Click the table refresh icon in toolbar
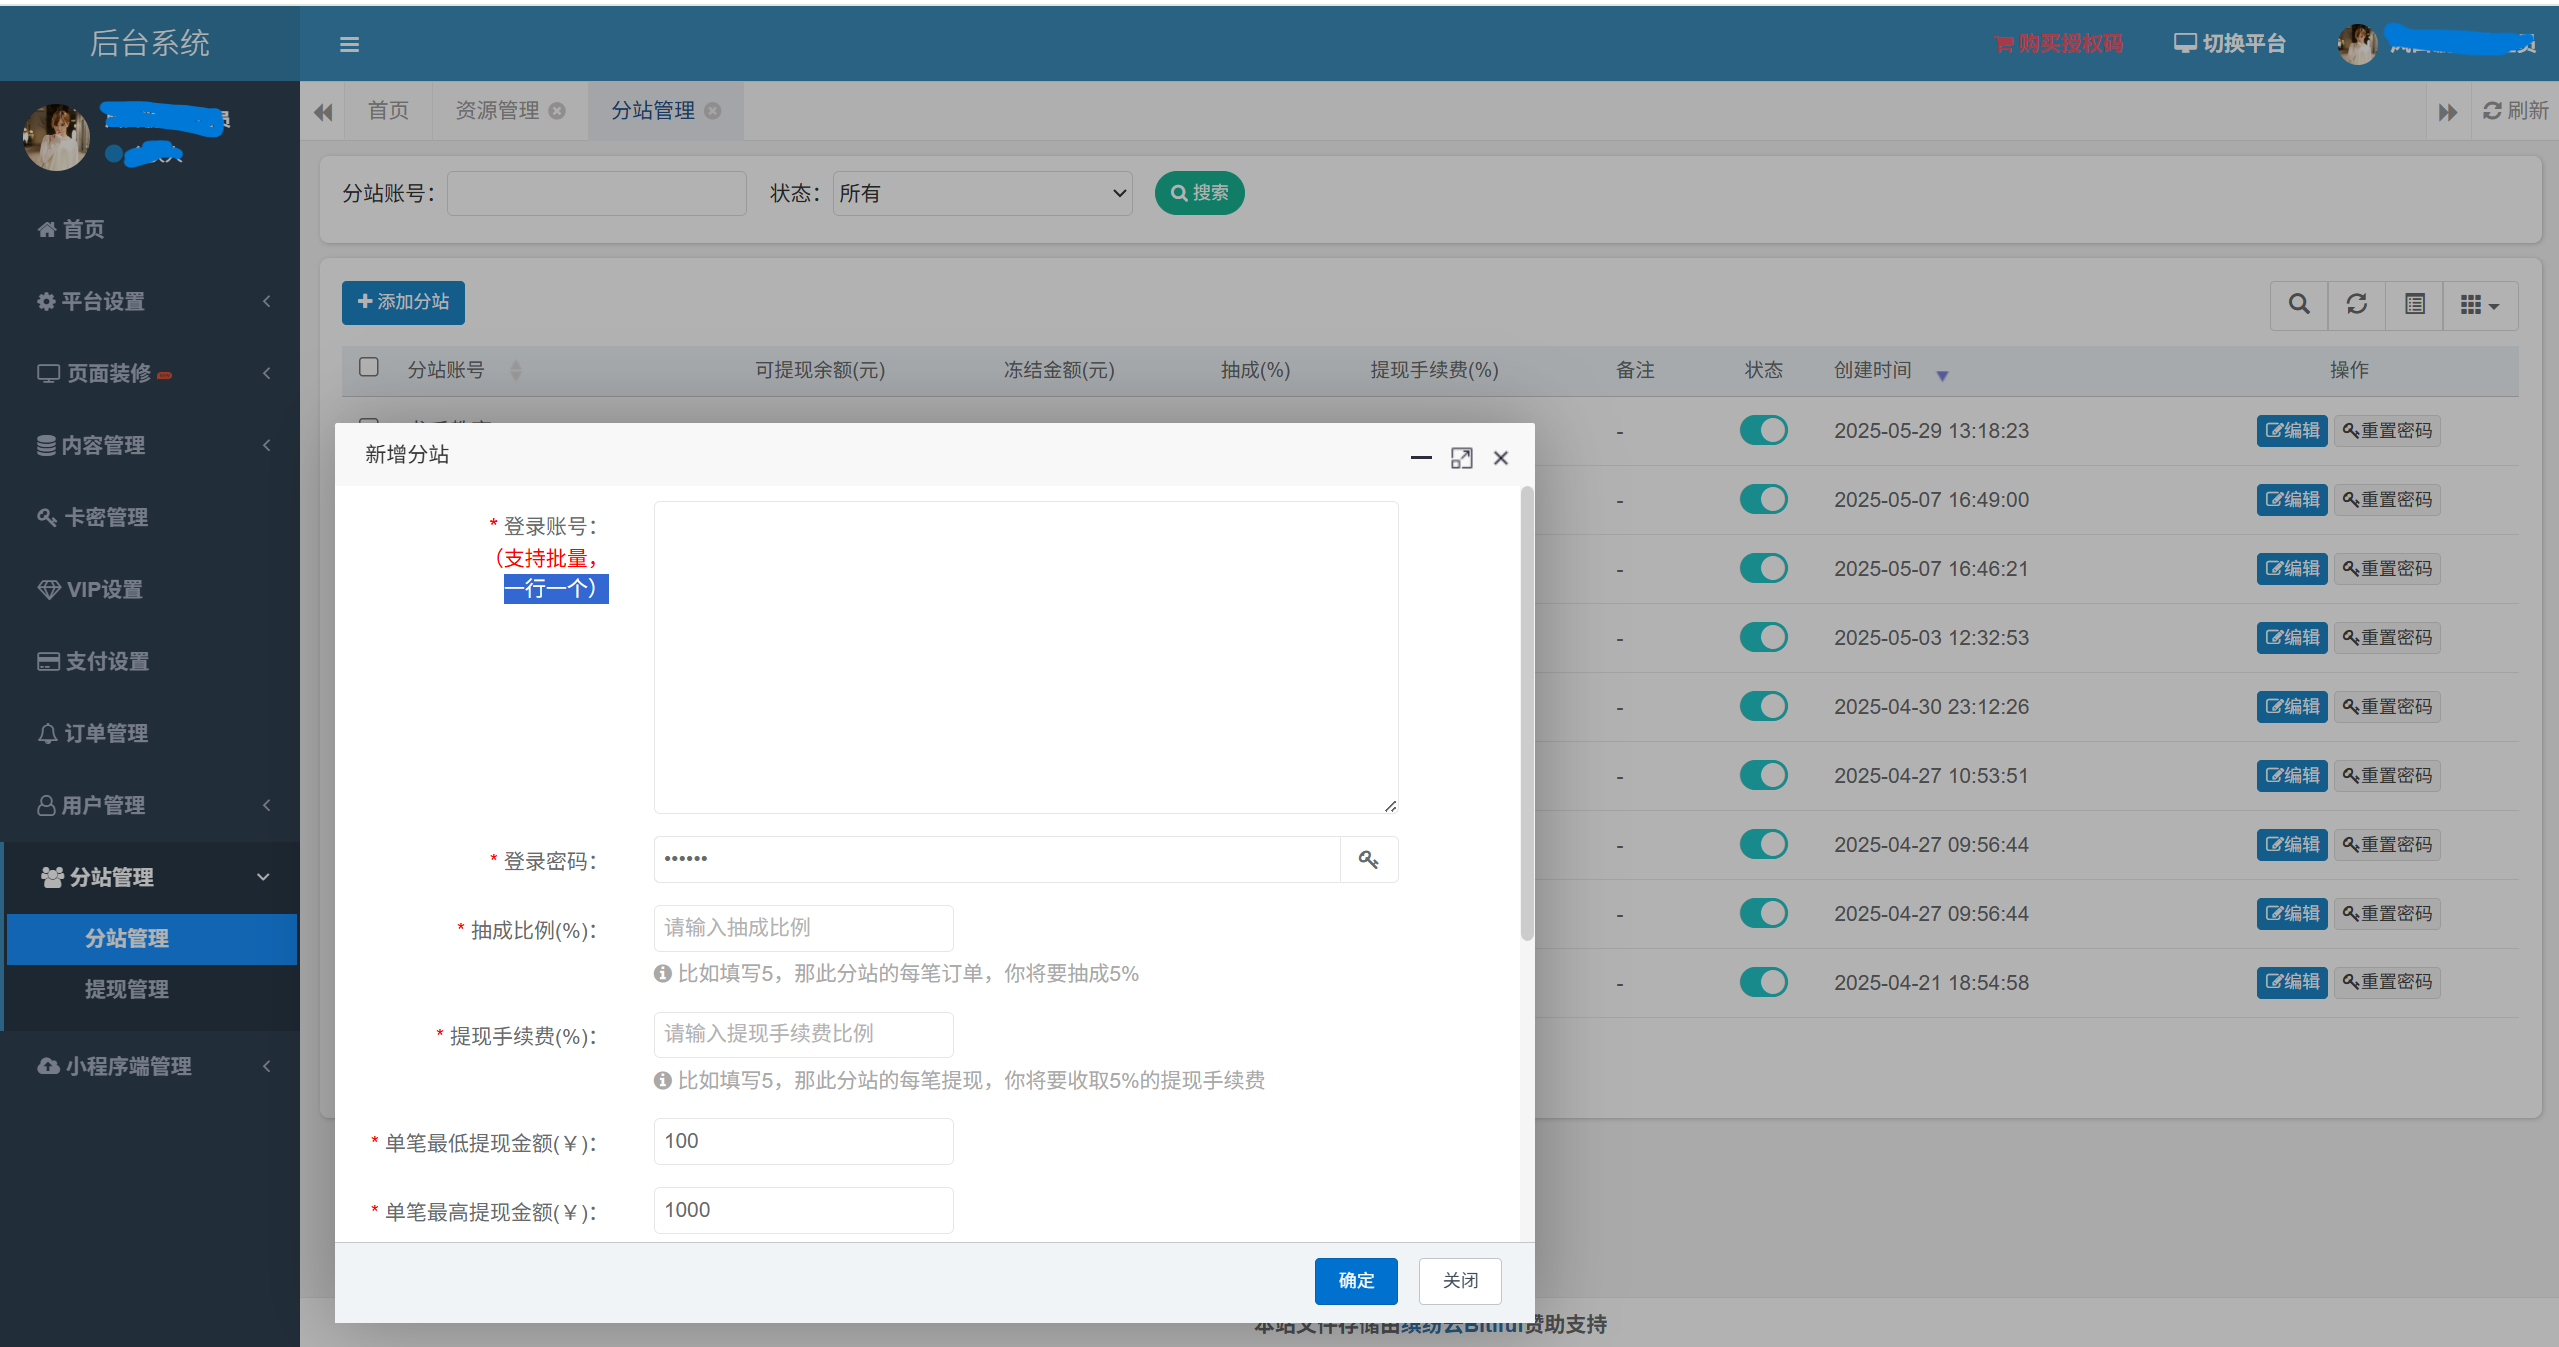The height and width of the screenshot is (1347, 2559). point(2356,304)
